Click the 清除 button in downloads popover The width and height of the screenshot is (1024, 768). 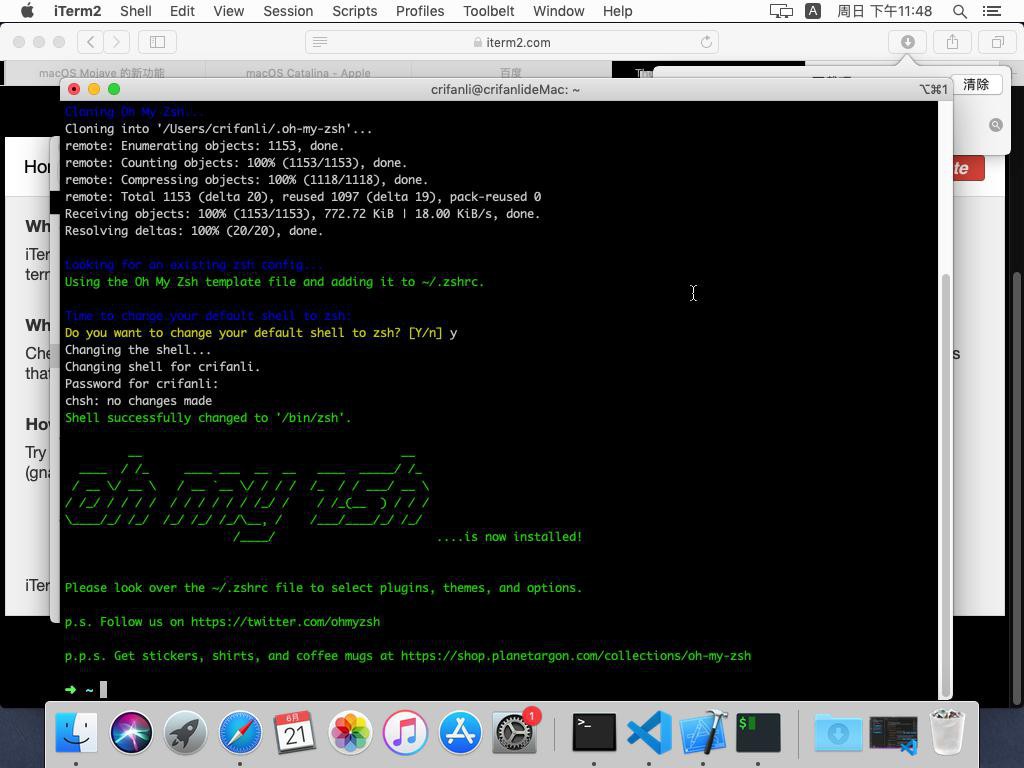point(976,84)
